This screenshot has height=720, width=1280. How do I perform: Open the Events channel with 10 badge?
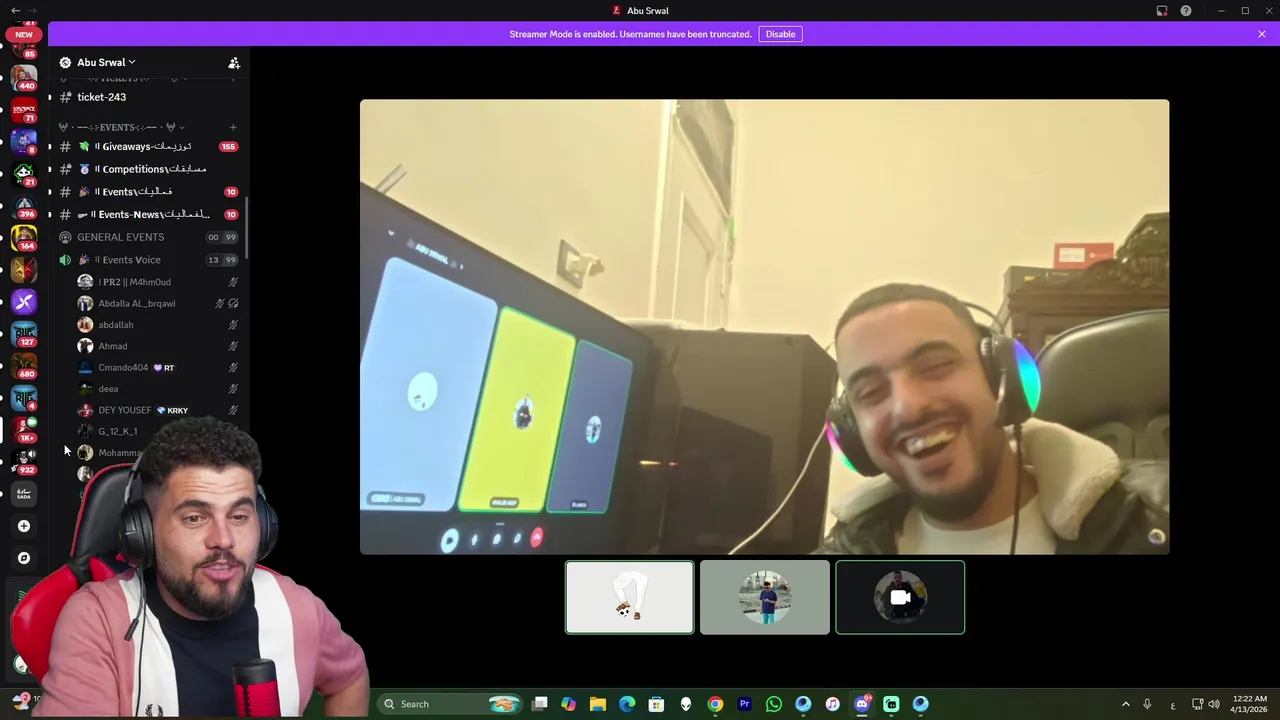[148, 192]
